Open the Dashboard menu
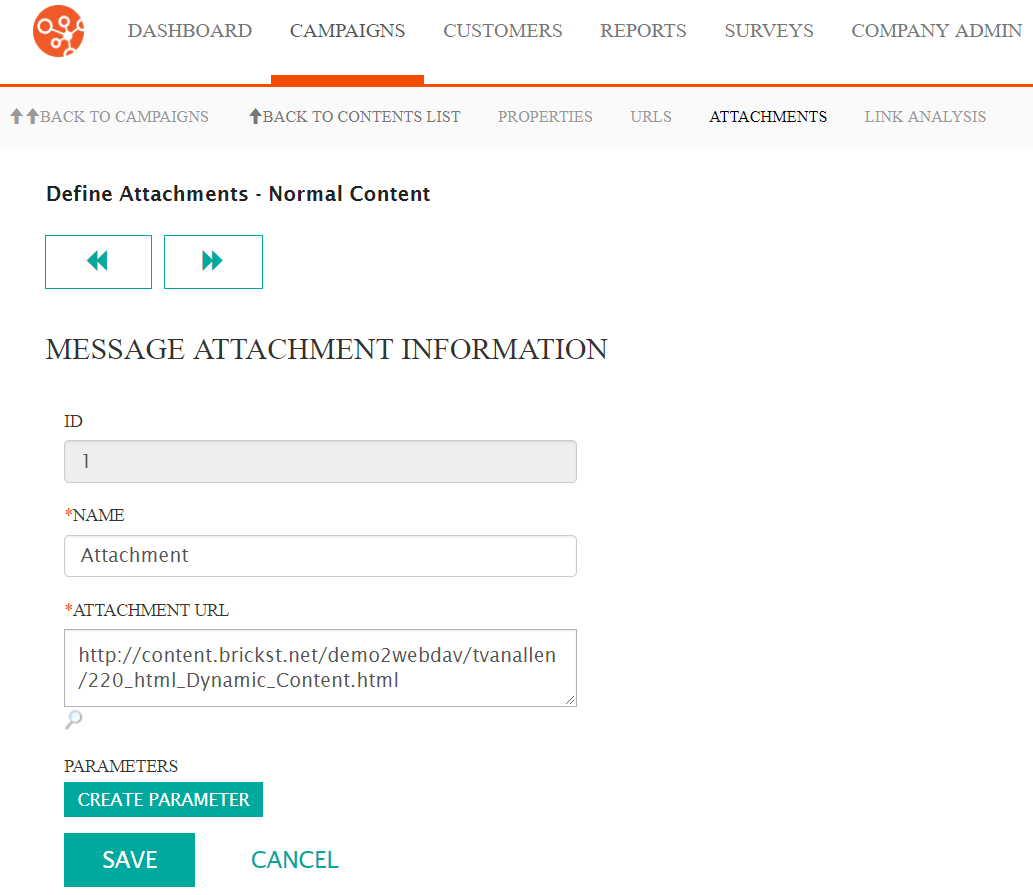This screenshot has width=1033, height=895. click(x=190, y=30)
